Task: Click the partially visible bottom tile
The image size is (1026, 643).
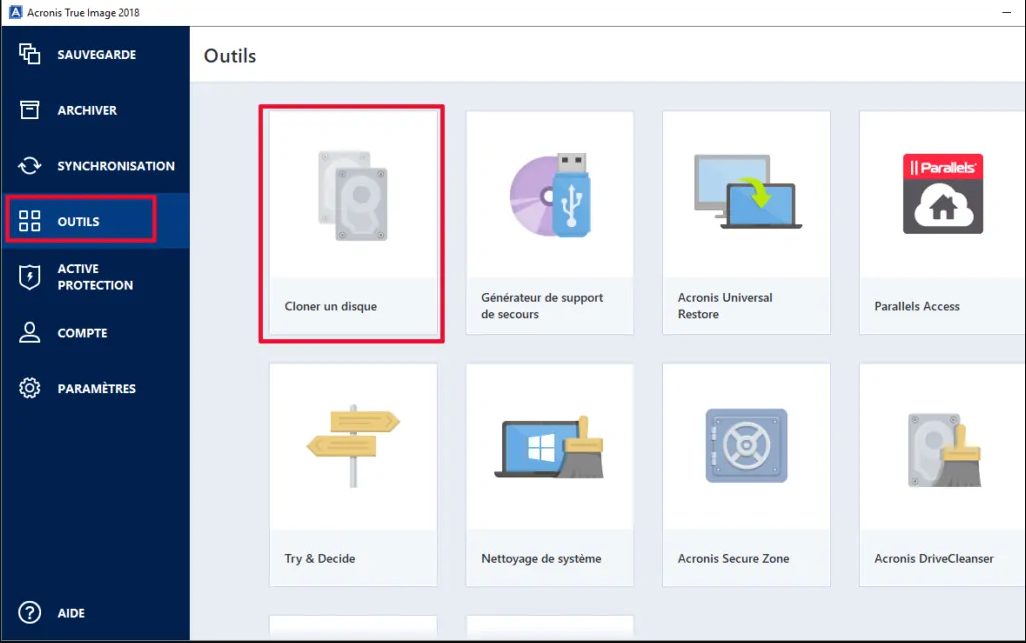Action: tap(352, 632)
